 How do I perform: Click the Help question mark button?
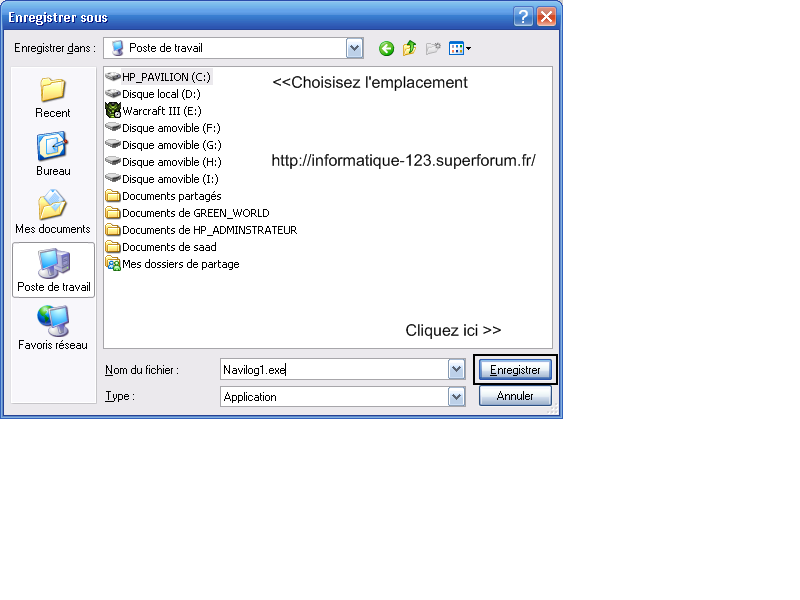[523, 17]
